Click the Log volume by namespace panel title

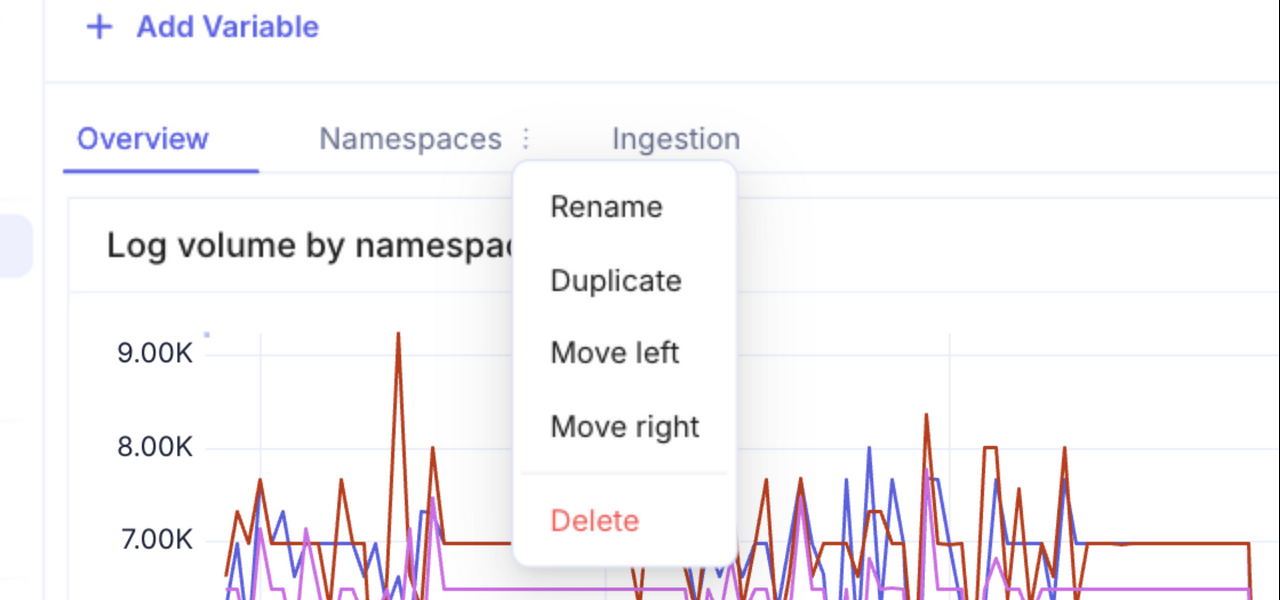coord(310,246)
